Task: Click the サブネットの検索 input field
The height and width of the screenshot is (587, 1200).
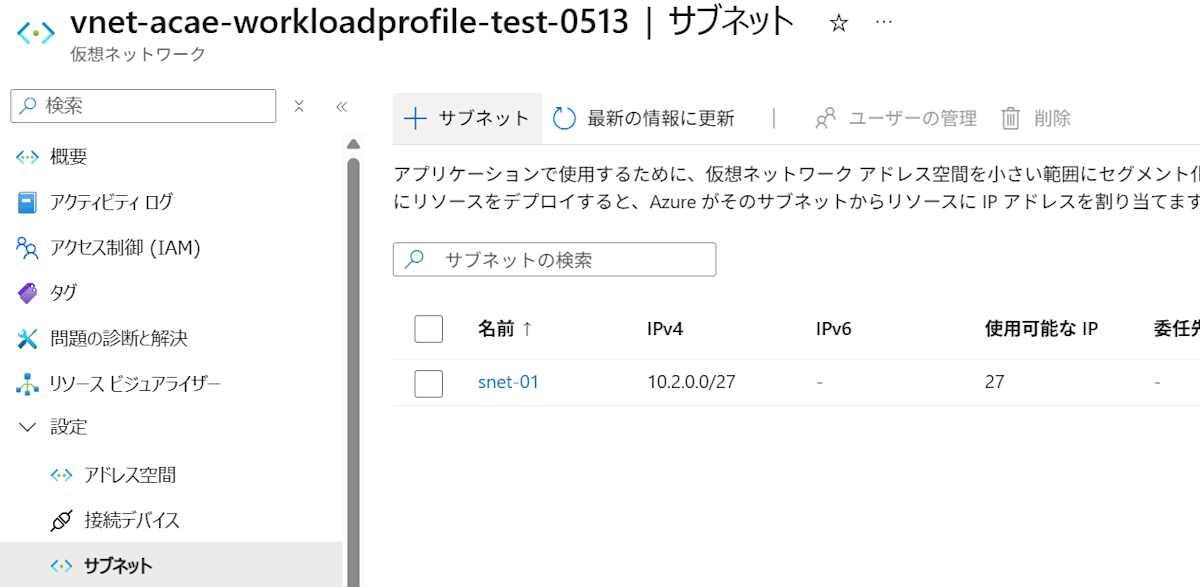Action: 555,260
